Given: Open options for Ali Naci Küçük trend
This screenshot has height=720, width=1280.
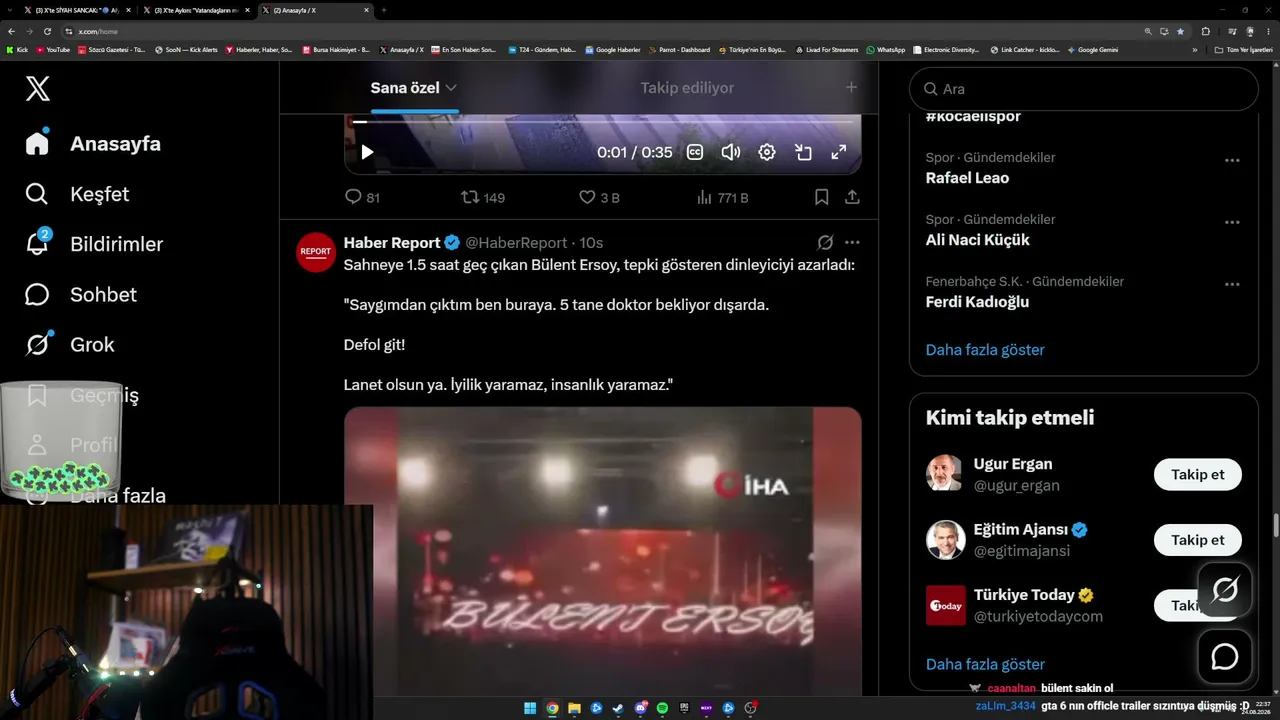Looking at the screenshot, I should tap(1232, 223).
